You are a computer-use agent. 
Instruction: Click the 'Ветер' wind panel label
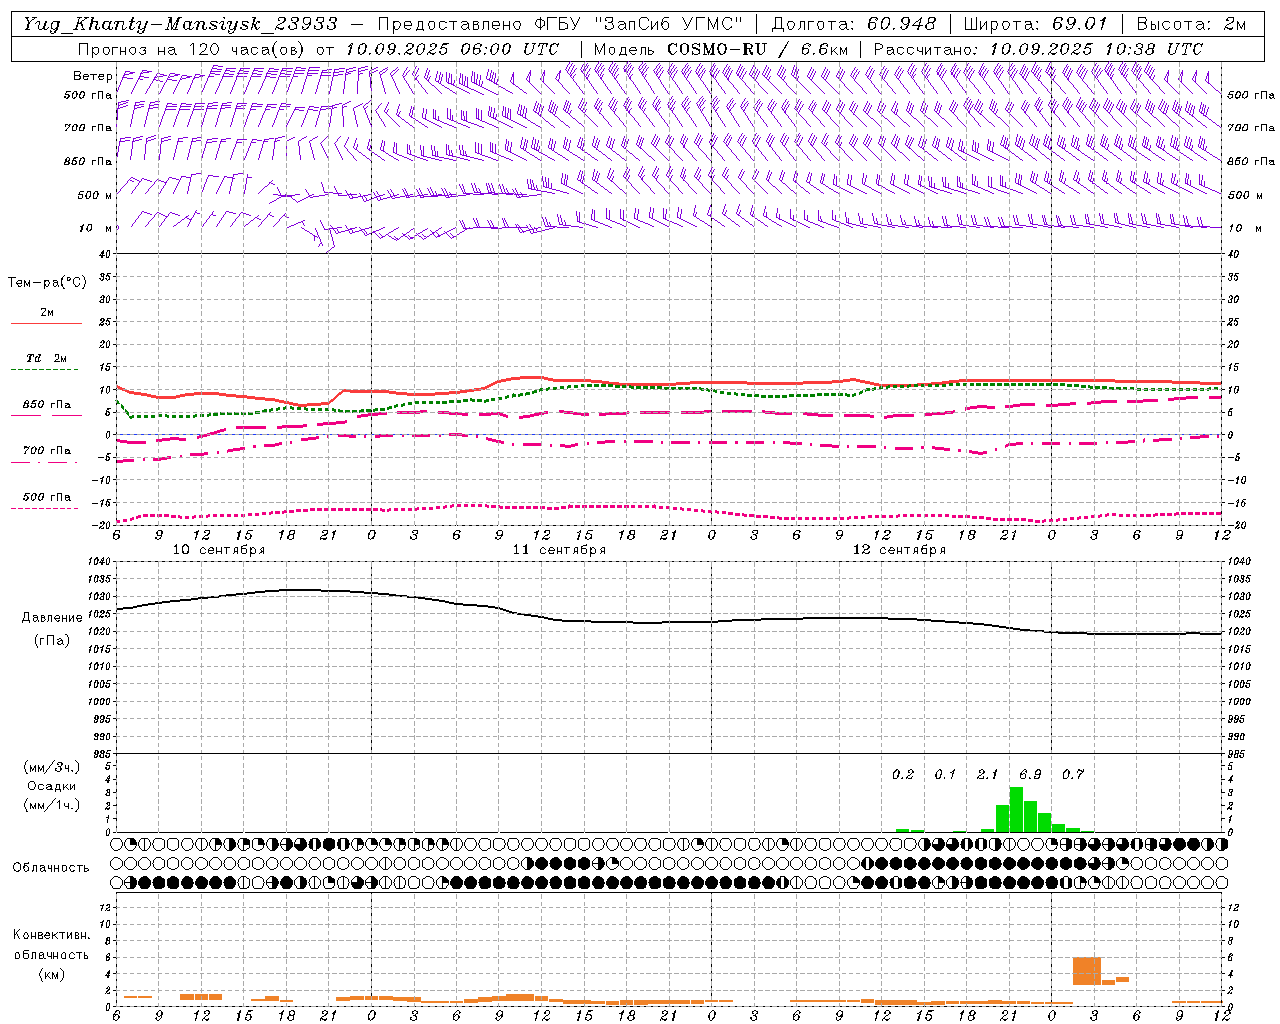click(x=92, y=76)
